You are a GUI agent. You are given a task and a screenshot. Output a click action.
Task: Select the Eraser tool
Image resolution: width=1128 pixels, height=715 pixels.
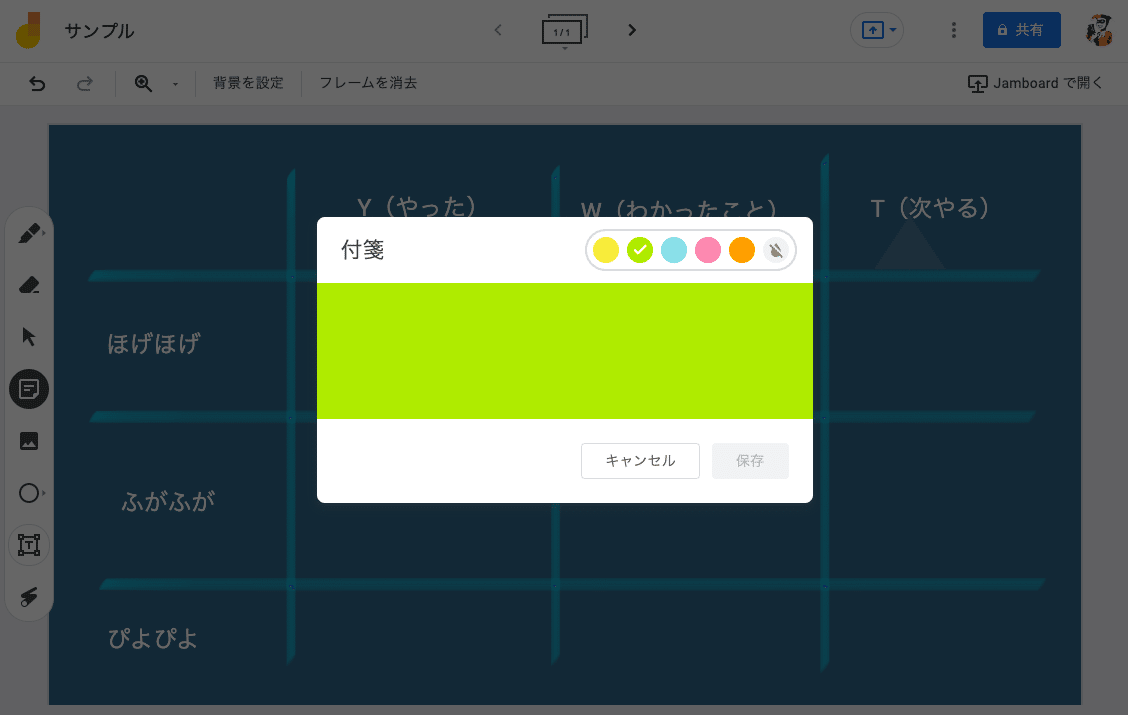tap(29, 284)
